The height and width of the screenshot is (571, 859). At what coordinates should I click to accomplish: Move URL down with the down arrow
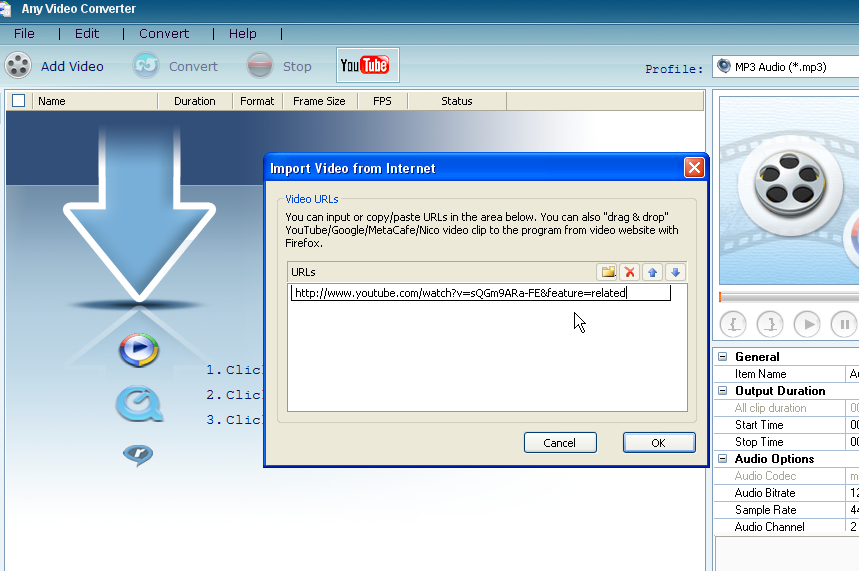click(675, 272)
